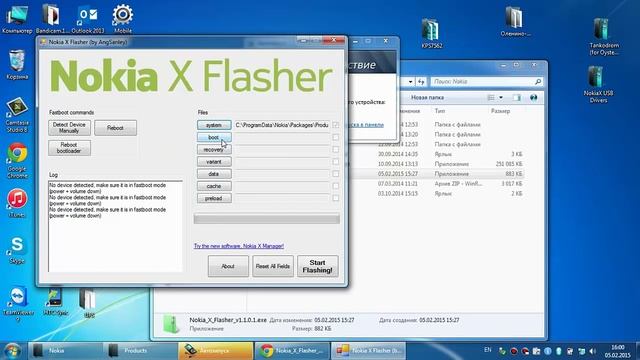Open Camtasia Studio 8 desktop shortcut
This screenshot has width=640, height=360.
click(x=17, y=115)
